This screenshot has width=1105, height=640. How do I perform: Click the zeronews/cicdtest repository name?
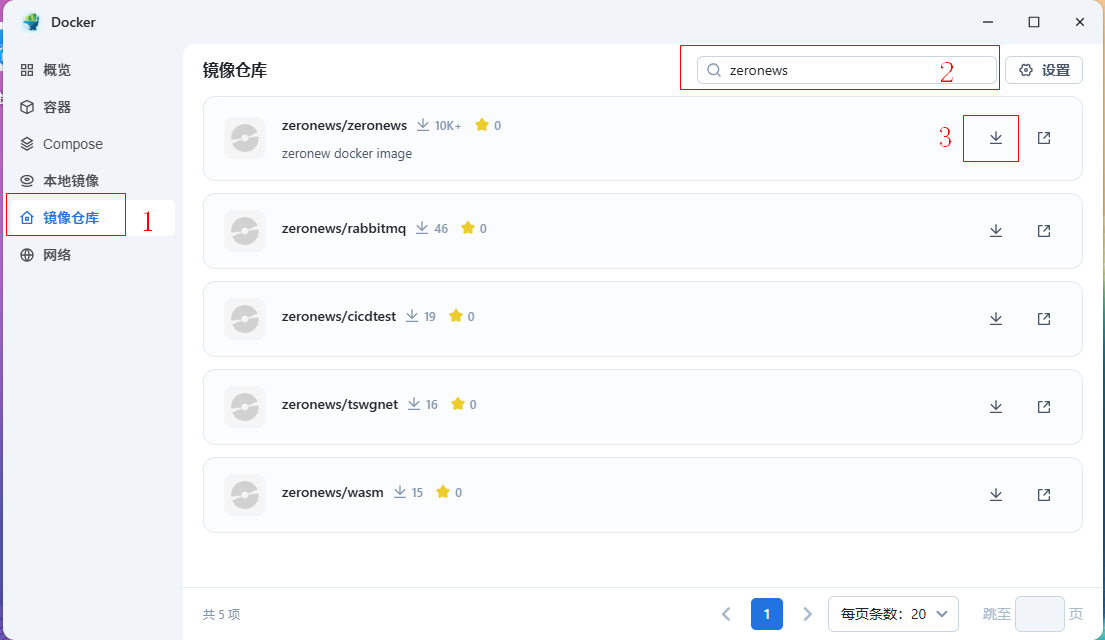pos(339,316)
